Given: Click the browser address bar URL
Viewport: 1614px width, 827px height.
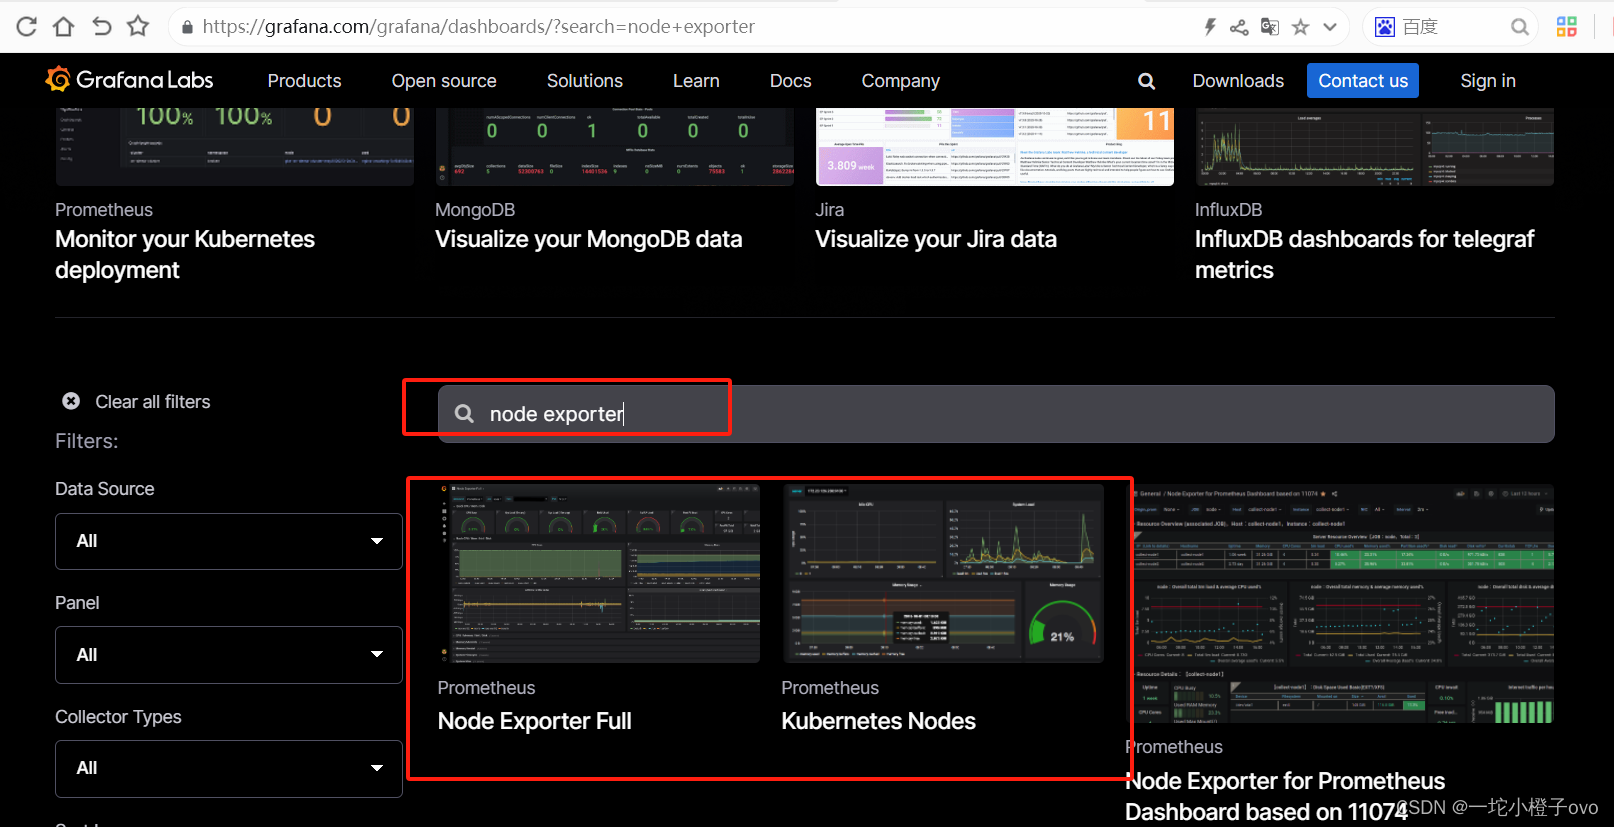Looking at the screenshot, I should [479, 27].
